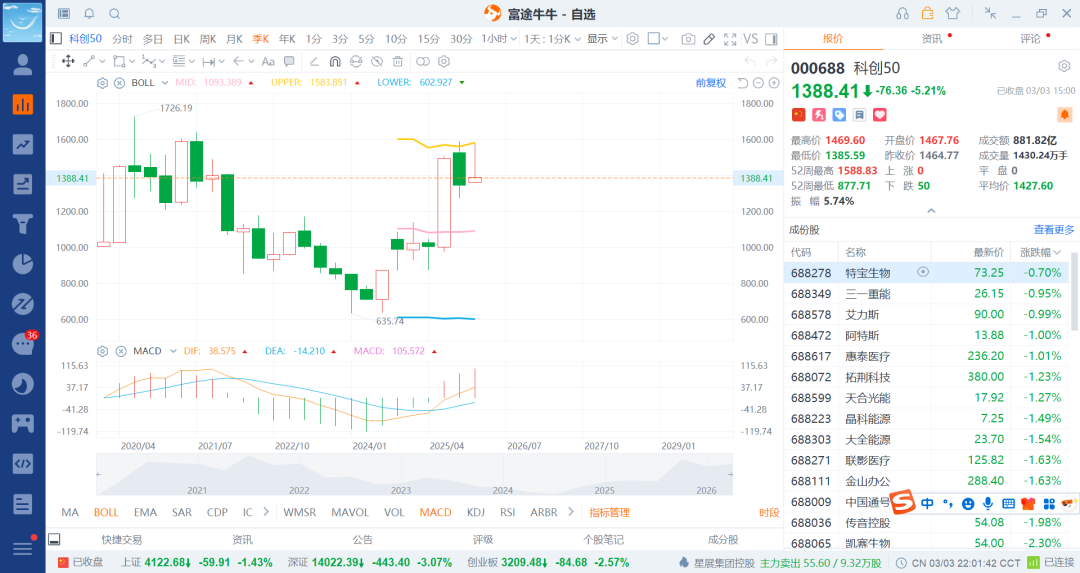The width and height of the screenshot is (1080, 573).
Task: Switch to the 资讯 tab in right panel
Action: point(931,39)
